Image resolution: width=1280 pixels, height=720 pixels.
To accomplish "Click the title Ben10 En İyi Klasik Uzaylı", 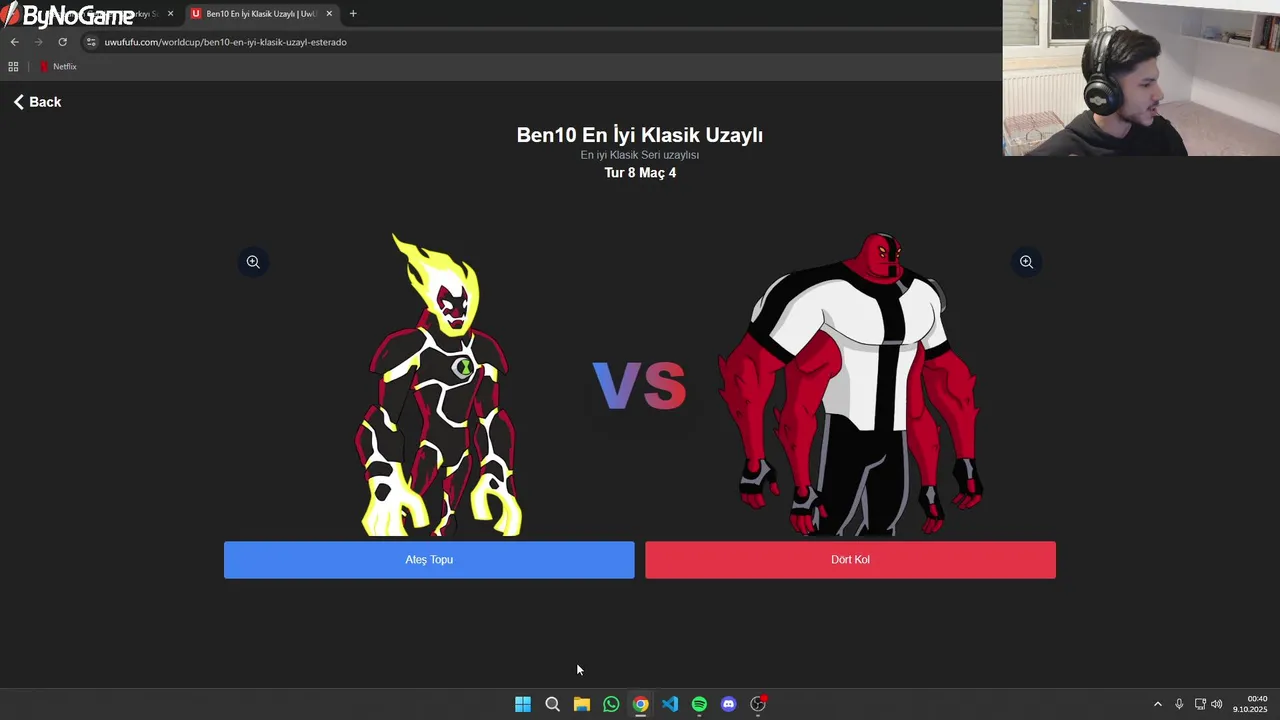I will tap(640, 135).
